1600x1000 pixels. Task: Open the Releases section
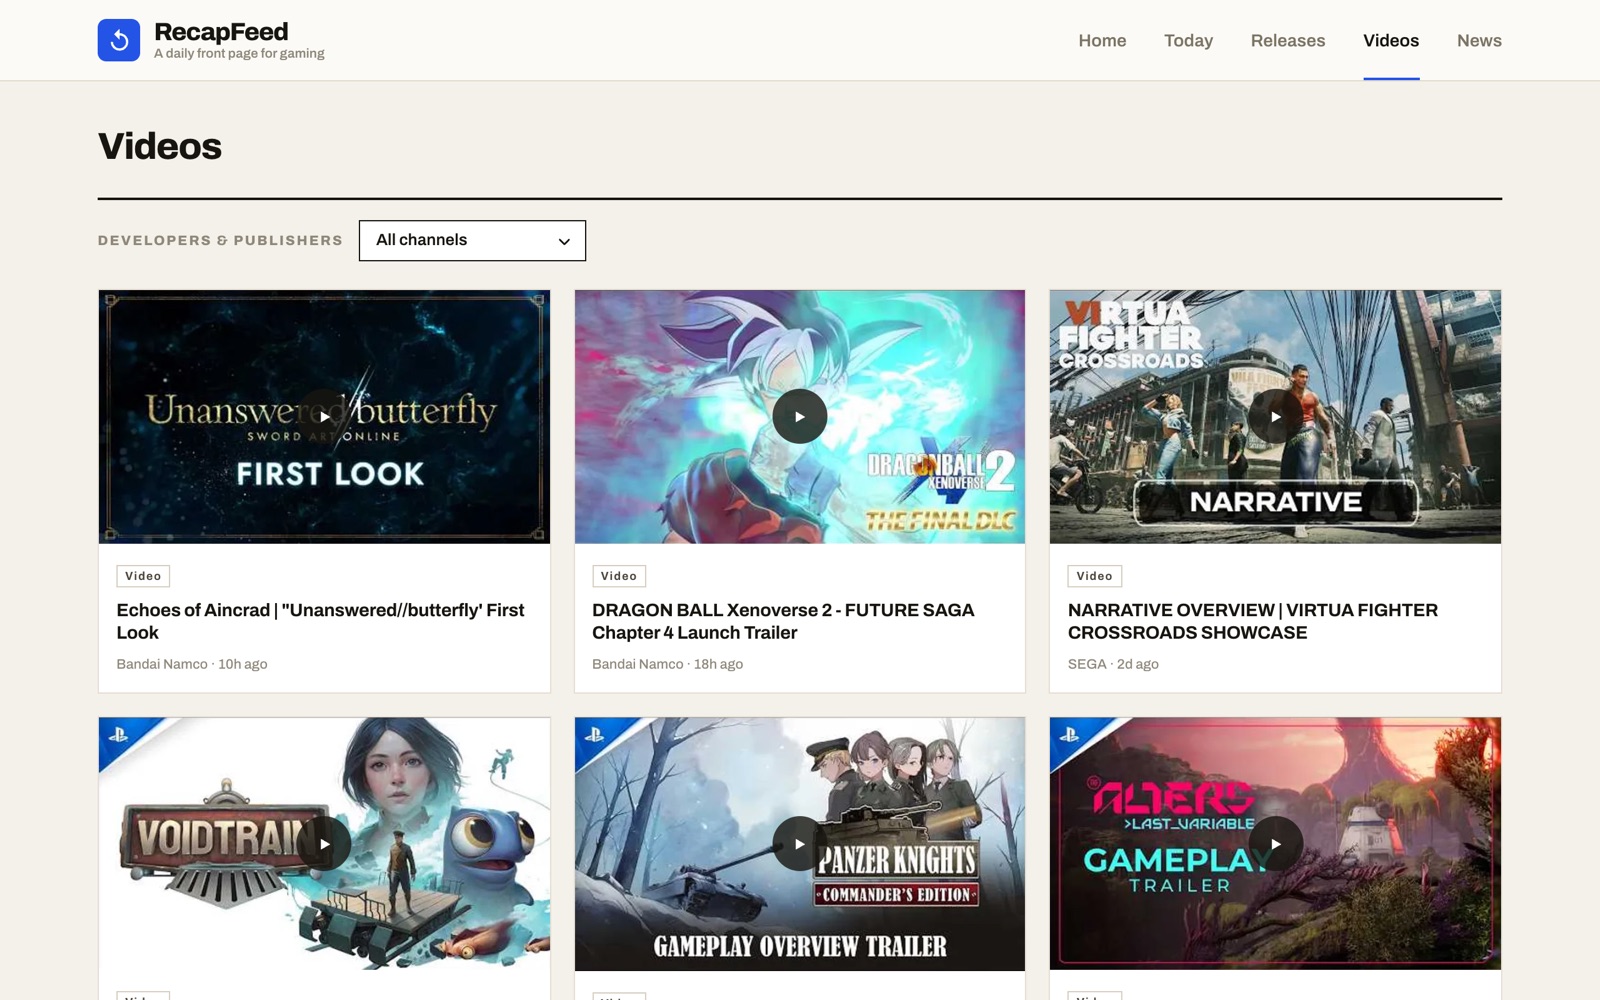tap(1288, 40)
